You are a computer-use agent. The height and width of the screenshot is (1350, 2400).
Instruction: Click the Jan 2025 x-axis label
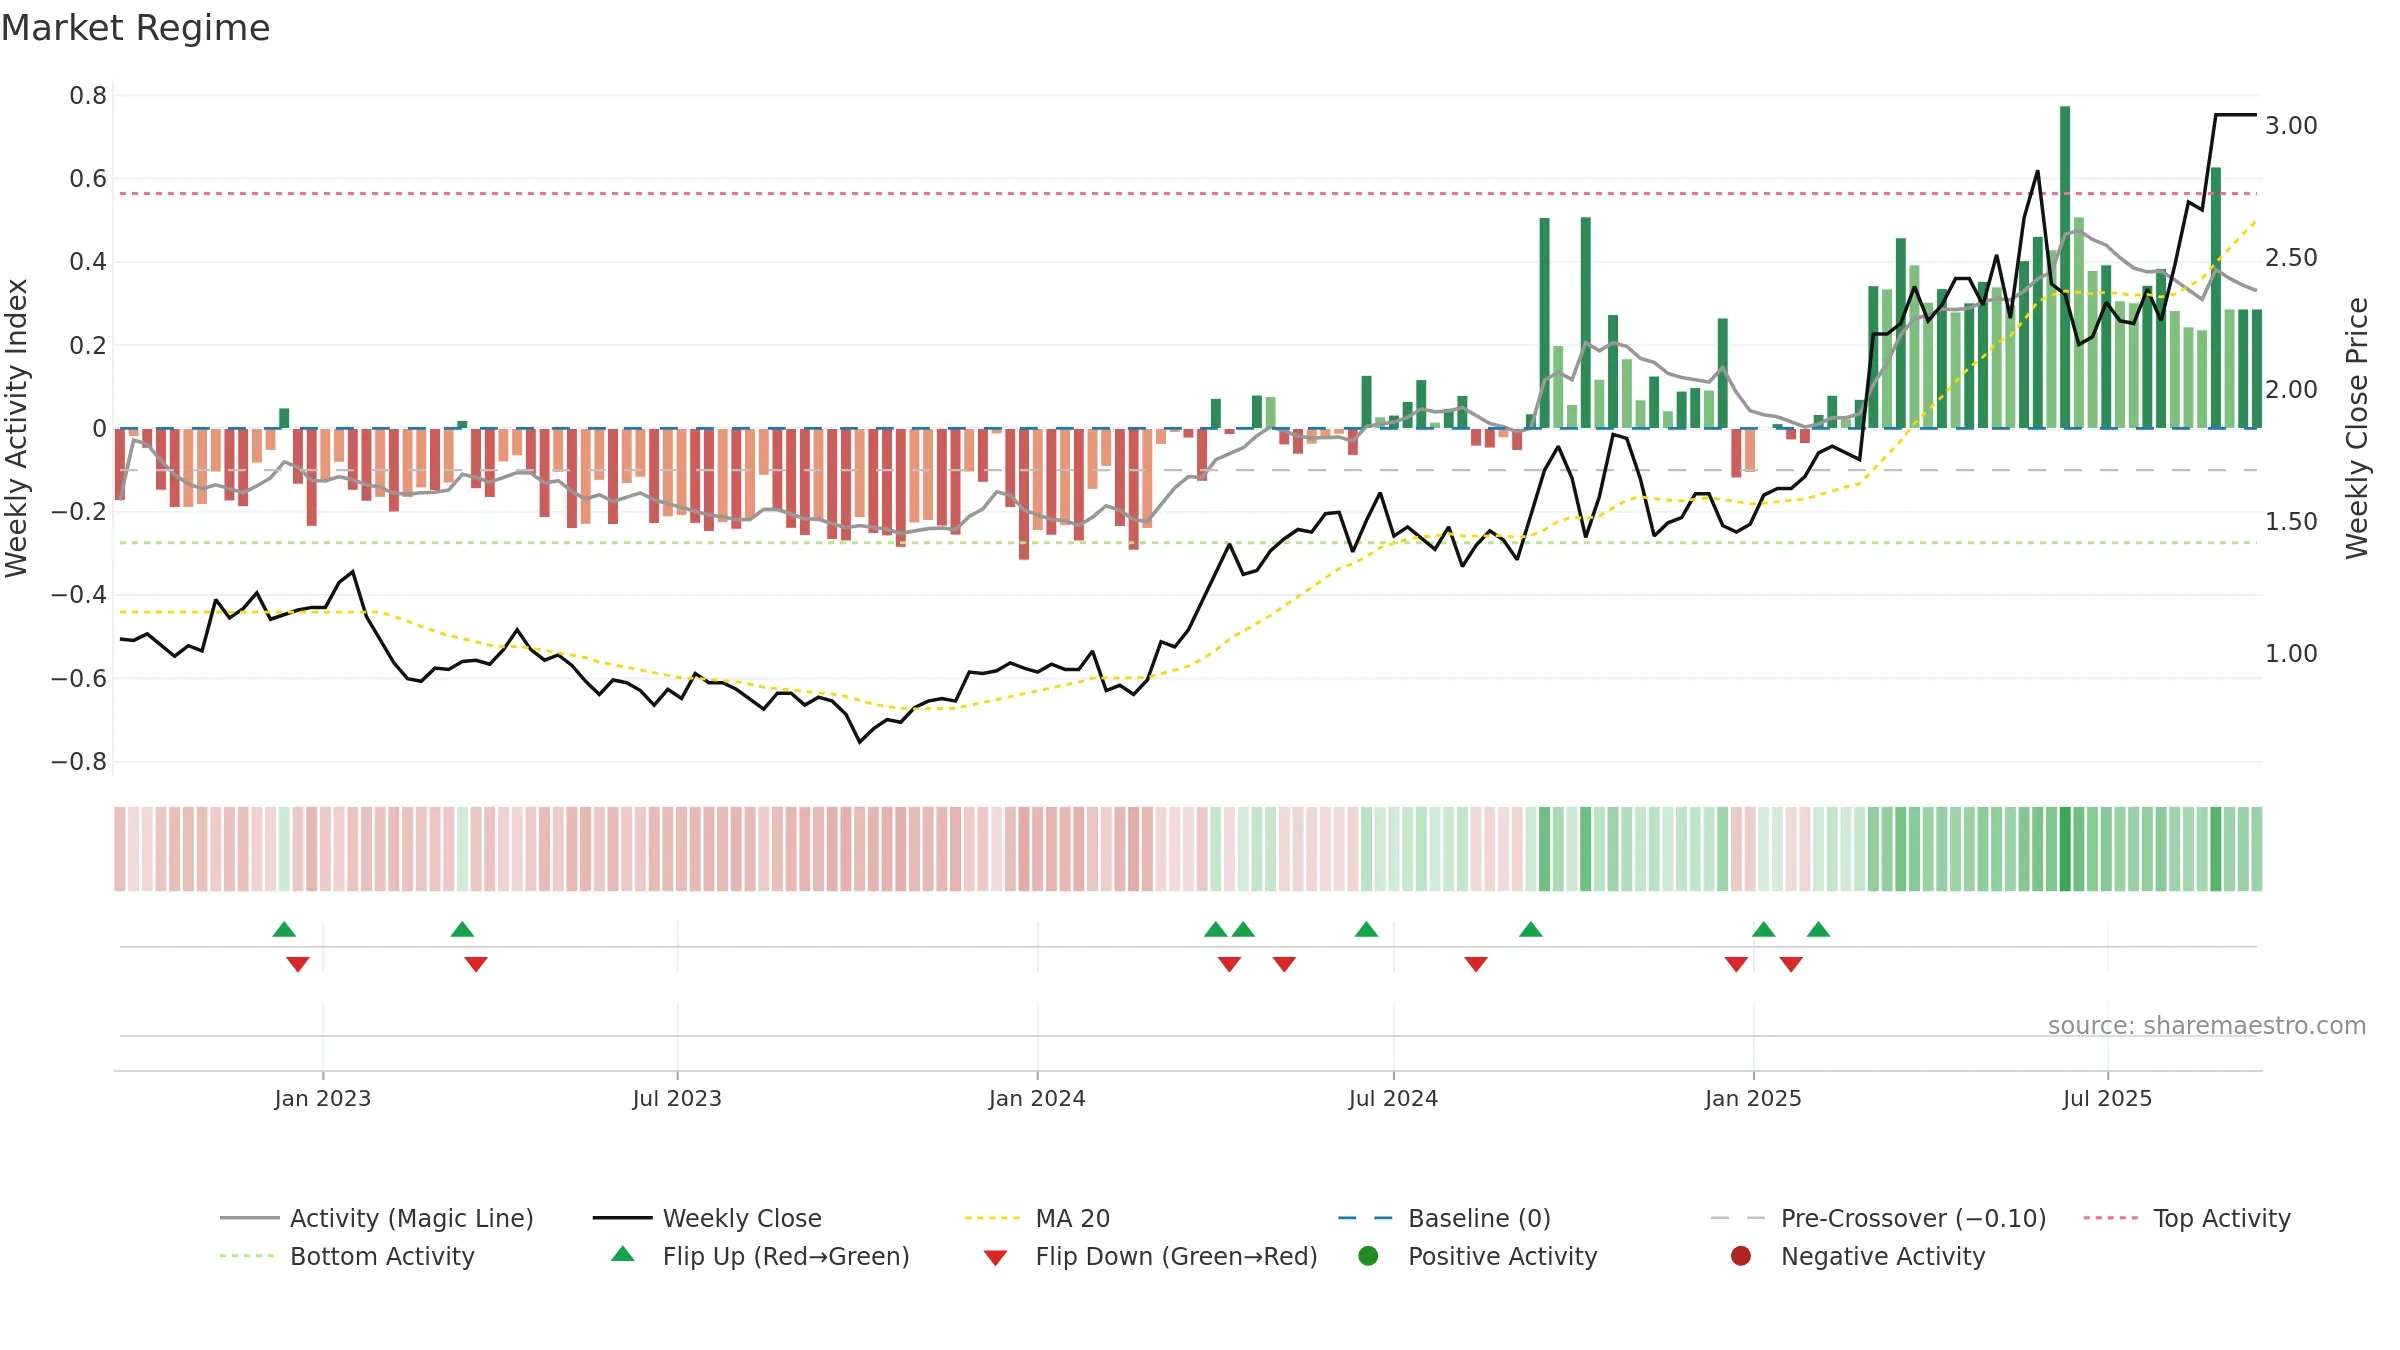click(1753, 1098)
